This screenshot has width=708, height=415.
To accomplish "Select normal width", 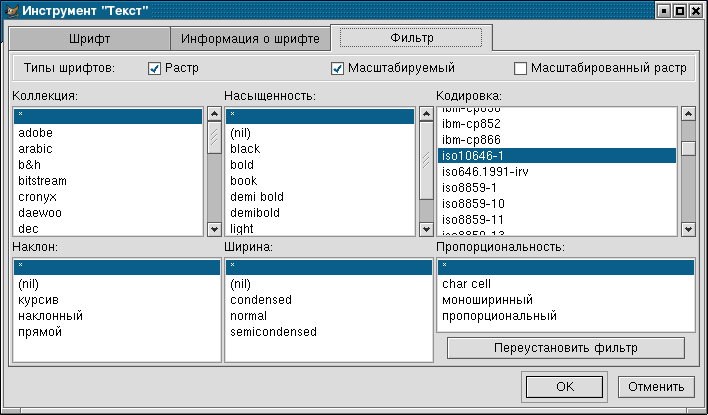I will click(329, 316).
